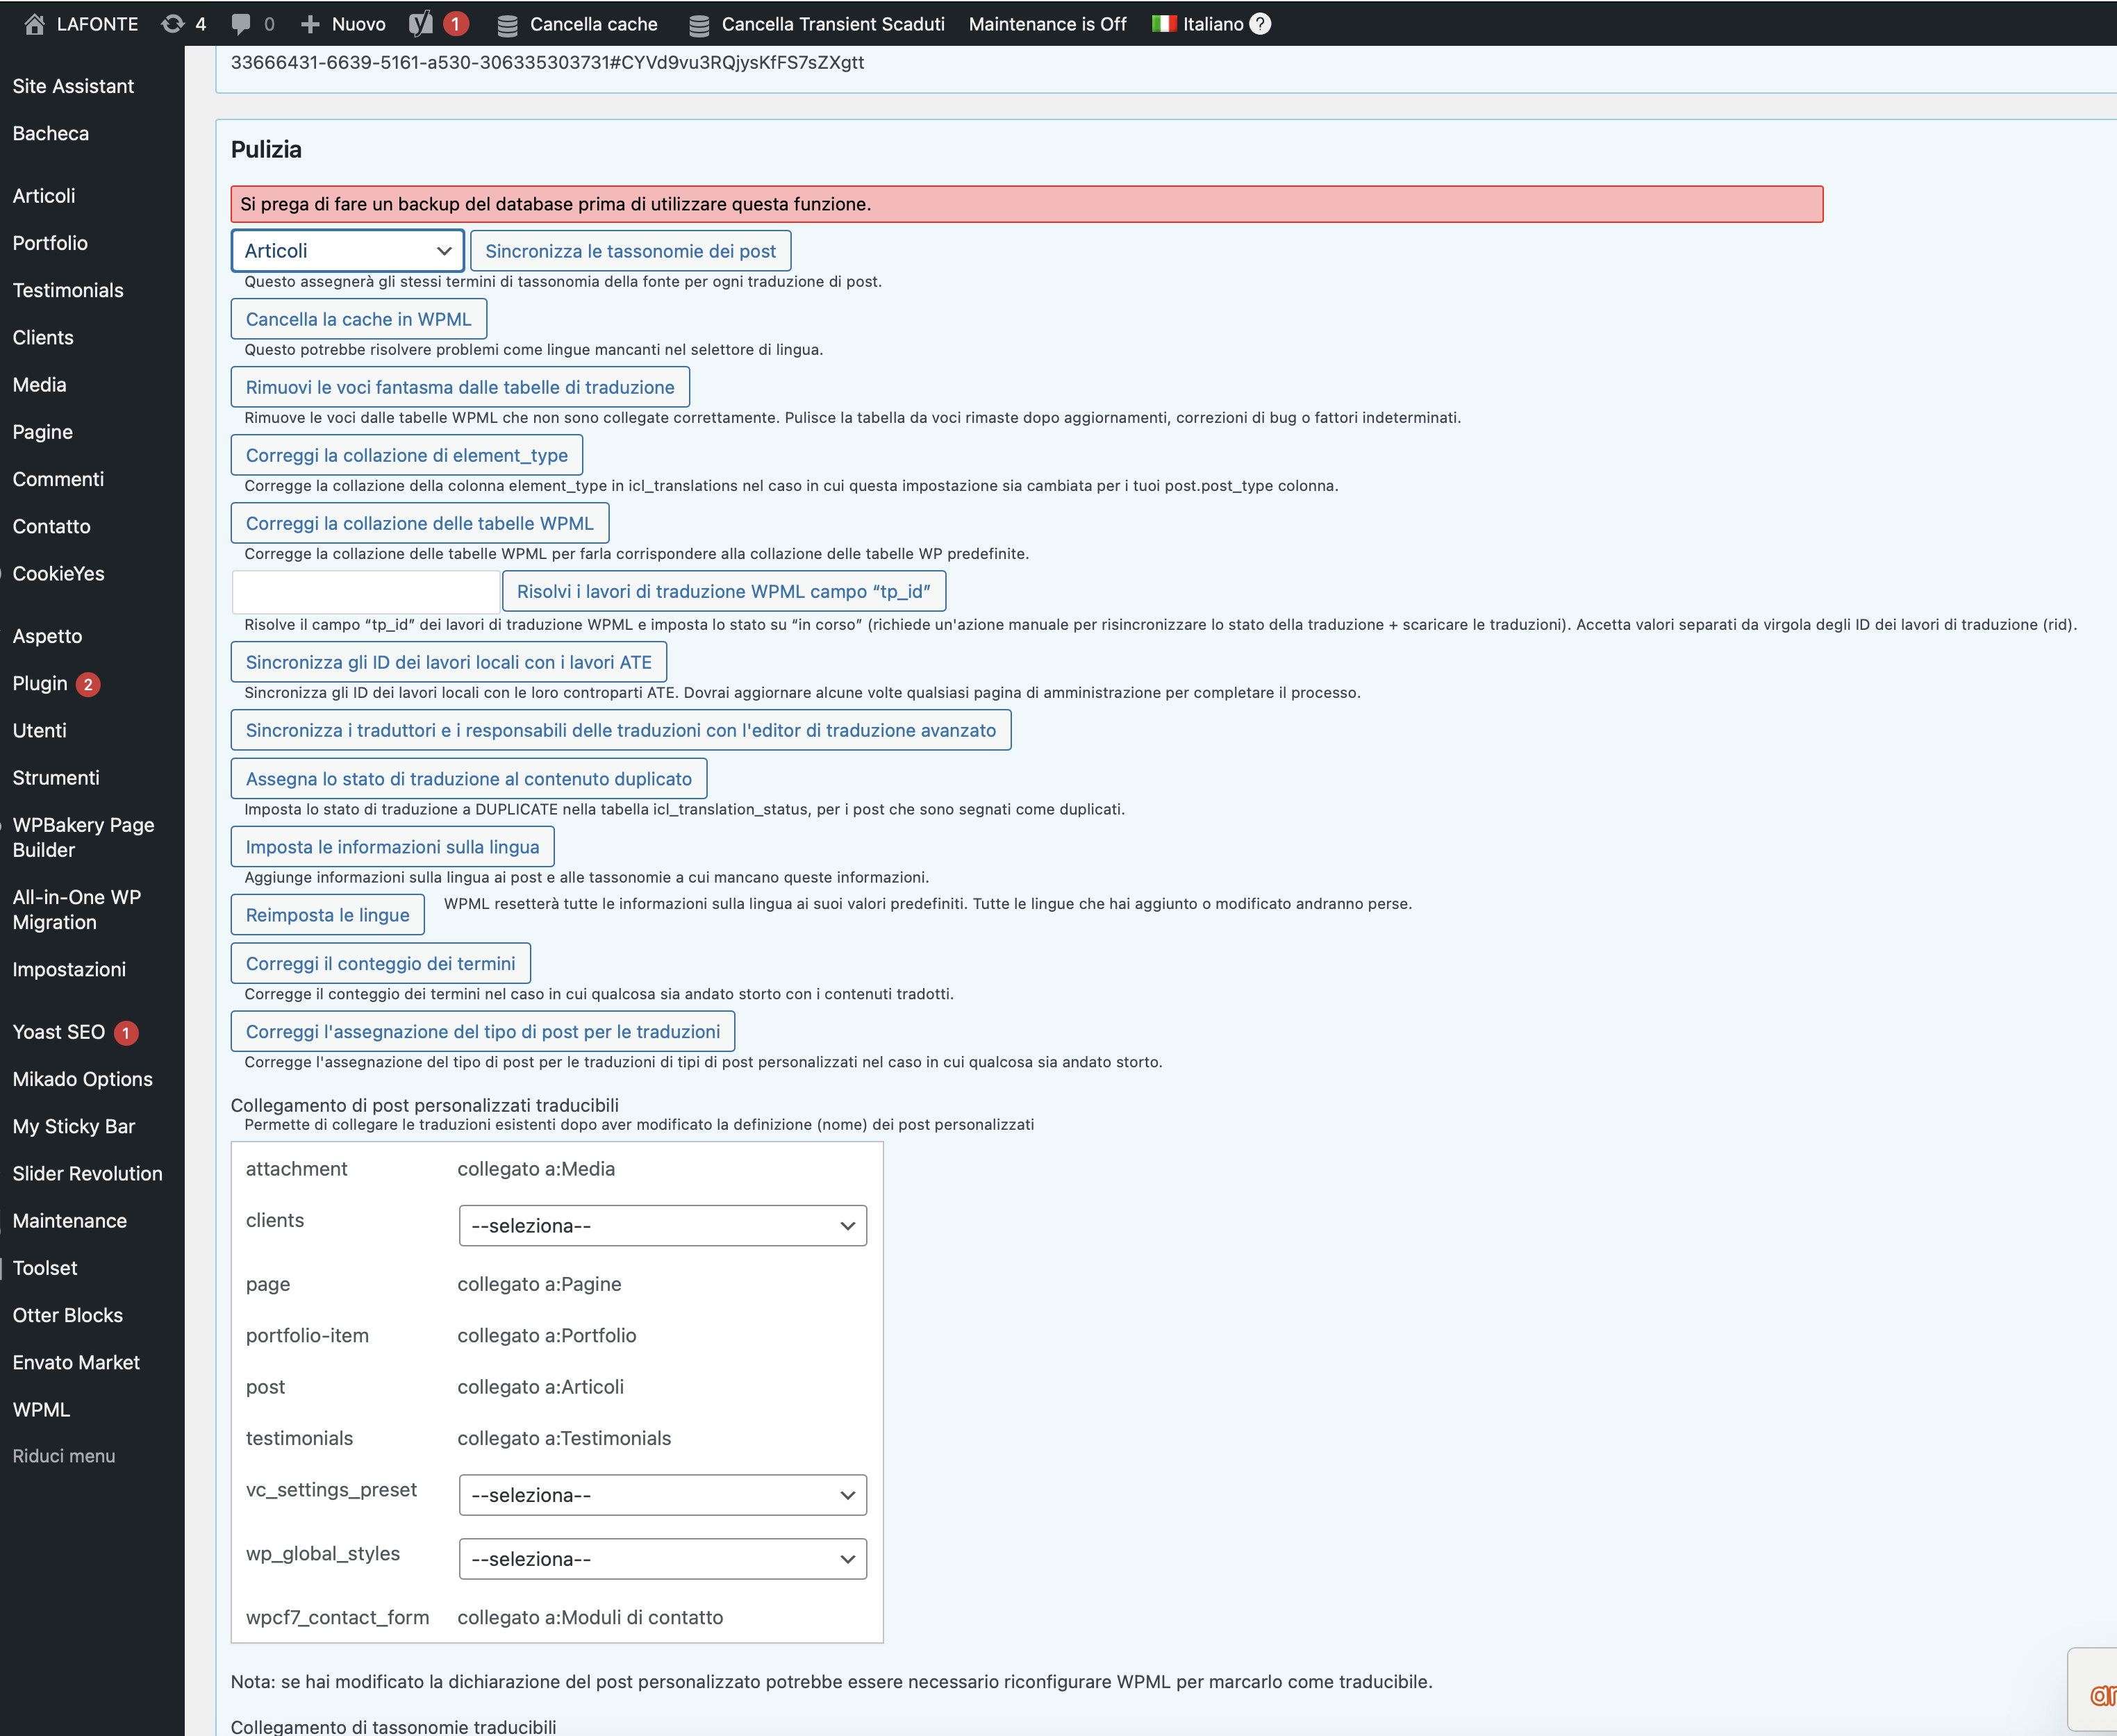Open Envato Market in the sidebar

(76, 1362)
